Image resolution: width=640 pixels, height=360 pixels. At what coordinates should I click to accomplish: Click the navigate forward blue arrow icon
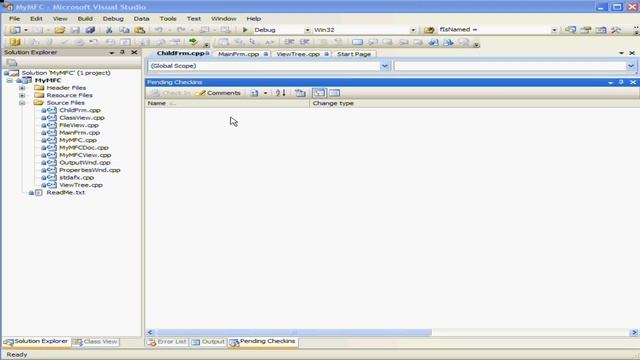pos(448,42)
